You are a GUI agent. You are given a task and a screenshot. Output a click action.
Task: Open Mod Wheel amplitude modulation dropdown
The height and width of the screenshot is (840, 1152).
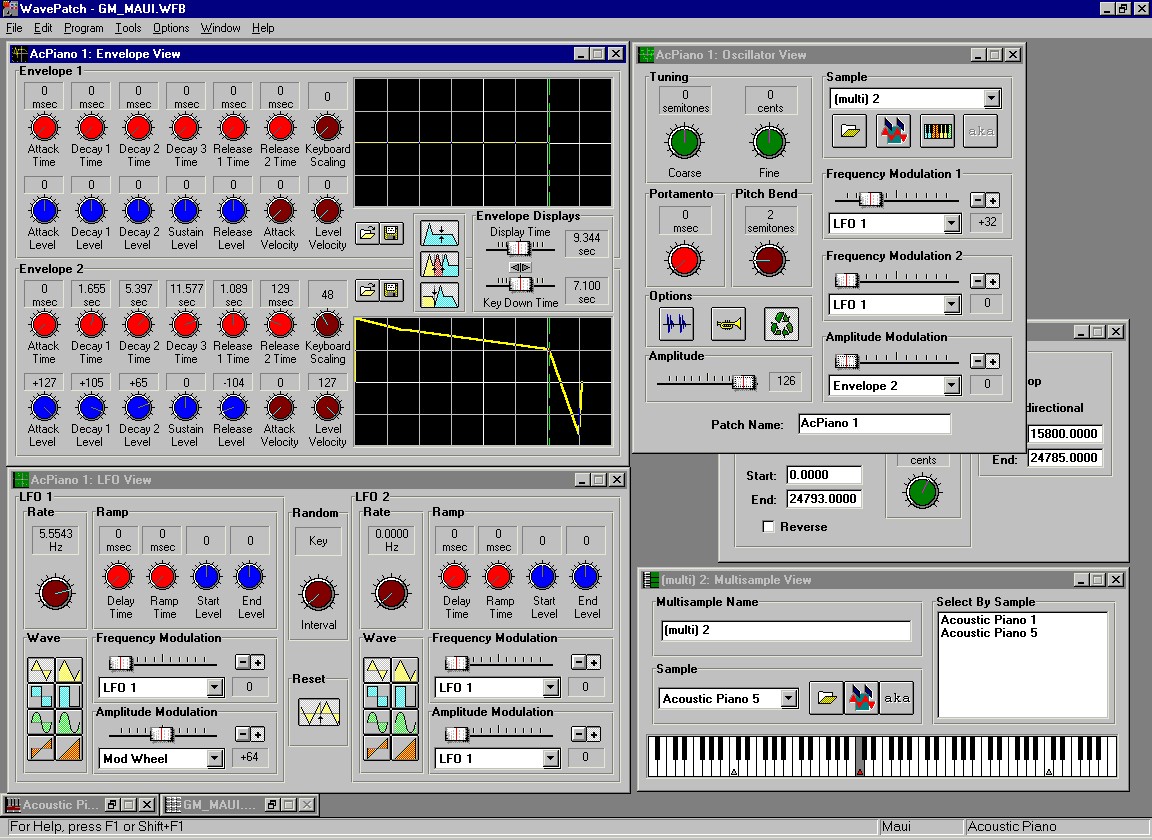tap(215, 758)
